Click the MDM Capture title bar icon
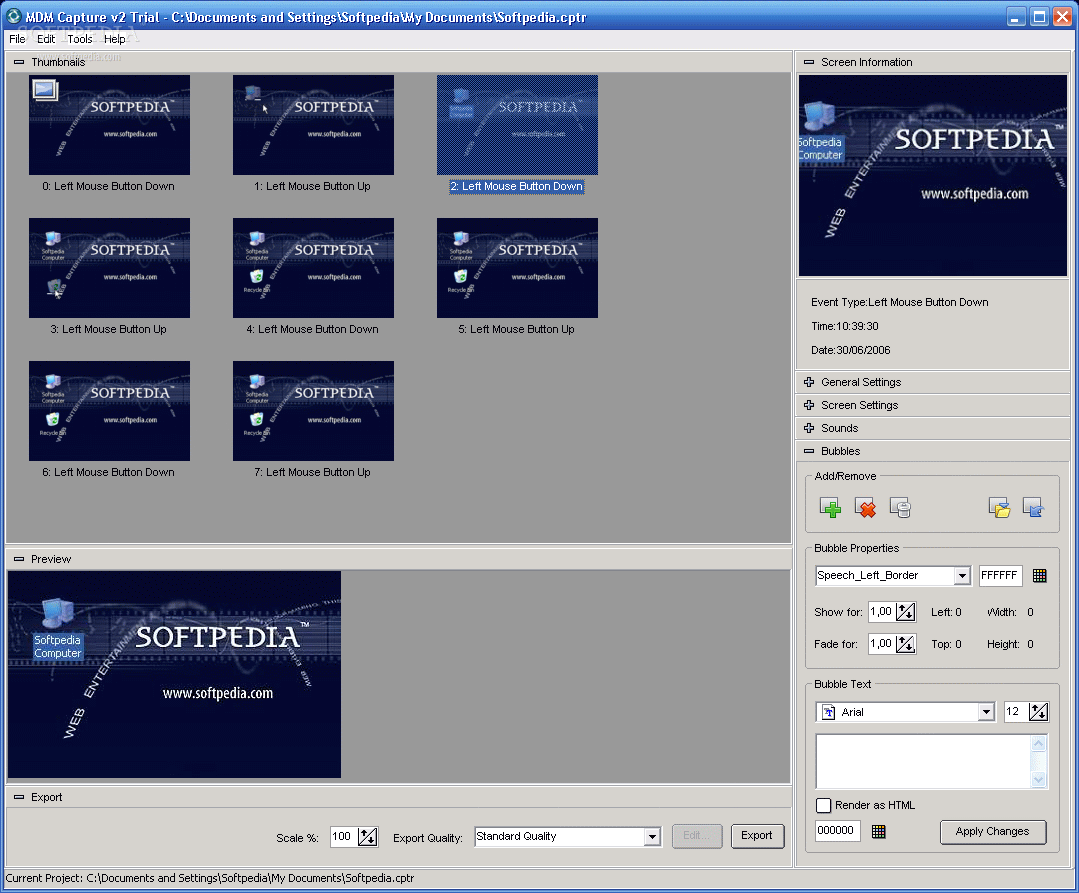The image size is (1079, 893). 13,16
